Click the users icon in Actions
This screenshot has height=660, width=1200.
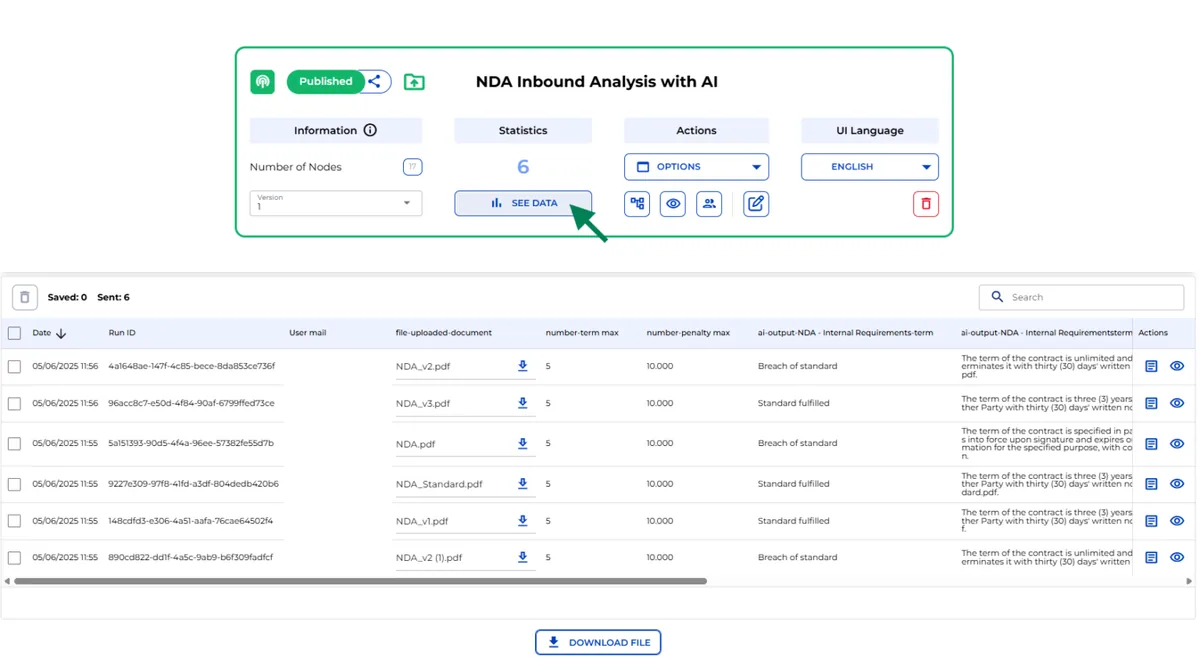point(709,204)
